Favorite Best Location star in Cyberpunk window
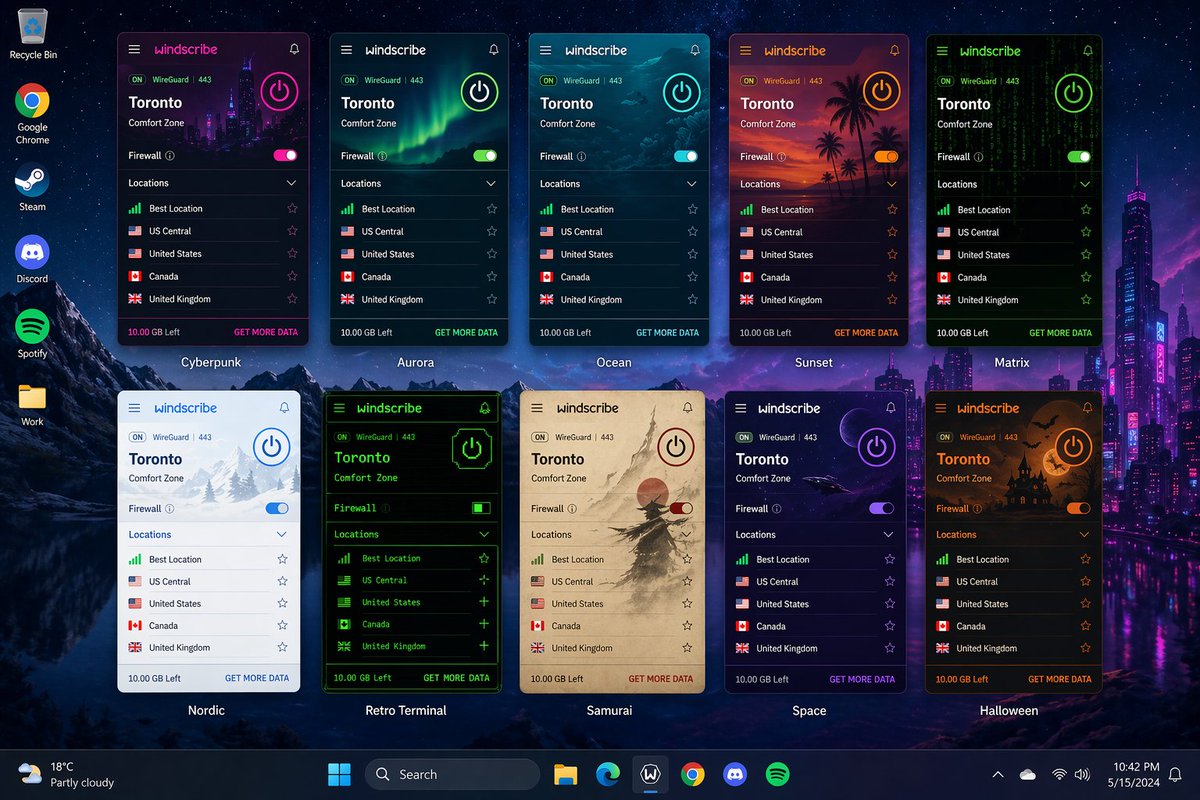This screenshot has height=800, width=1200. point(292,208)
